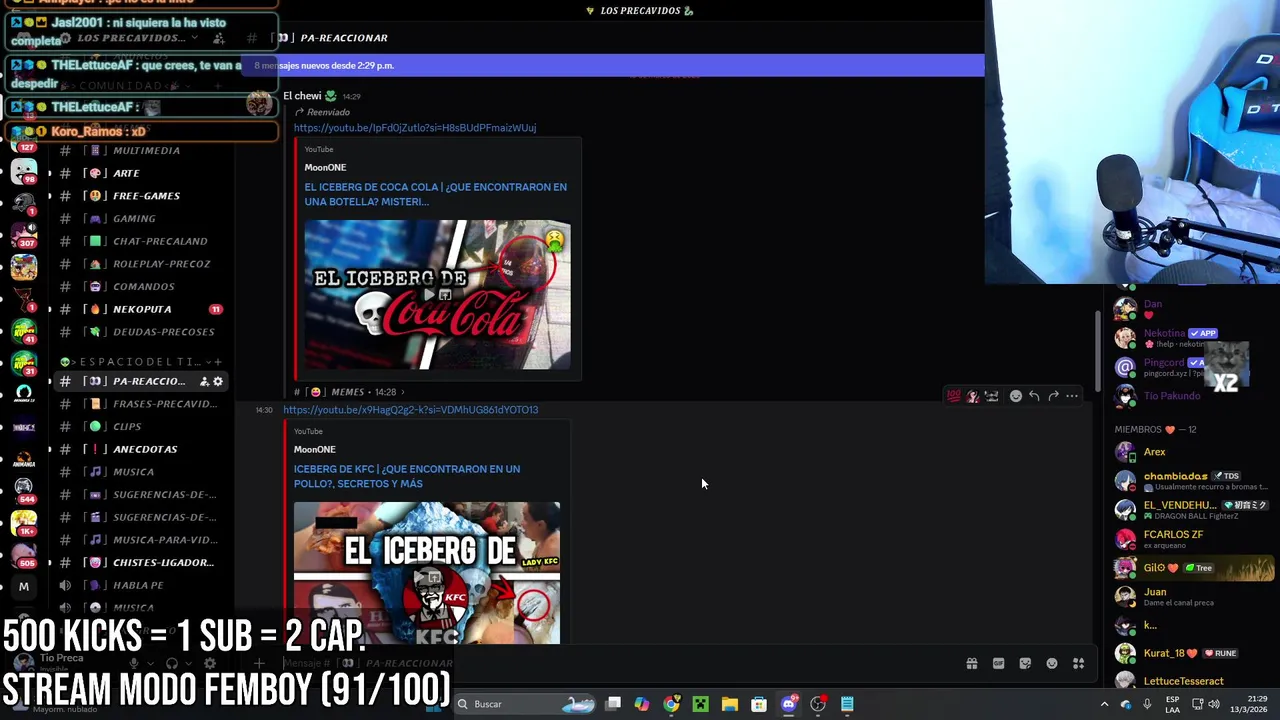Image resolution: width=1280 pixels, height=720 pixels.
Task: Open El chewi's user profile name
Action: (x=303, y=96)
